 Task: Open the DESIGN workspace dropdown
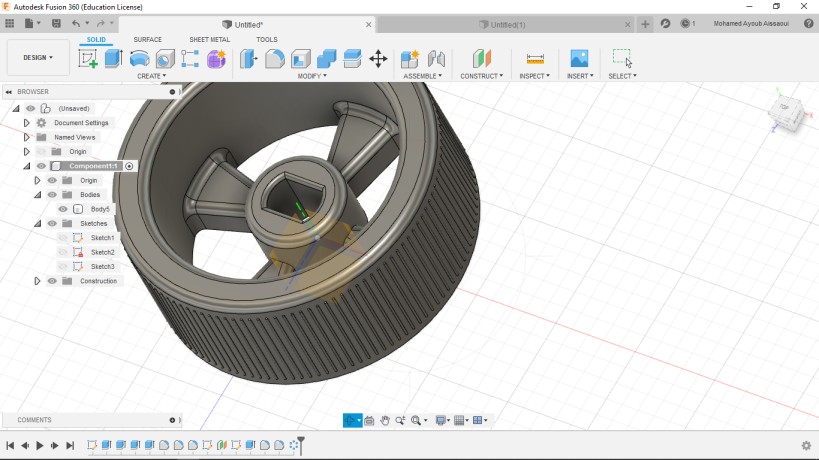[x=38, y=57]
